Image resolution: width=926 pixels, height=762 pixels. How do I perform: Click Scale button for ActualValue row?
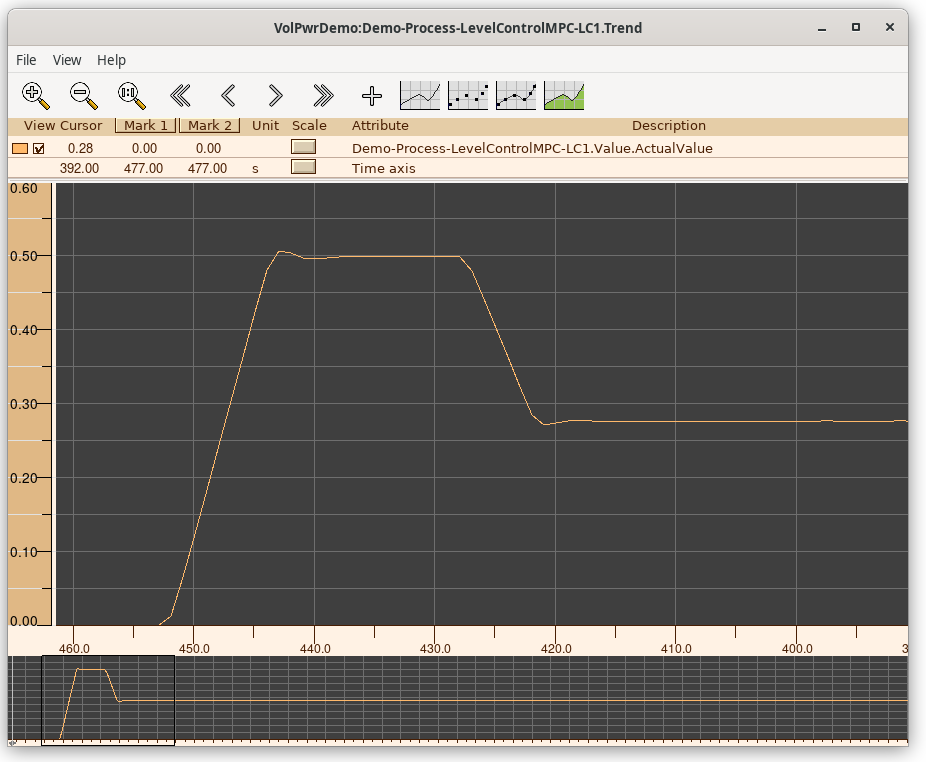click(x=304, y=147)
